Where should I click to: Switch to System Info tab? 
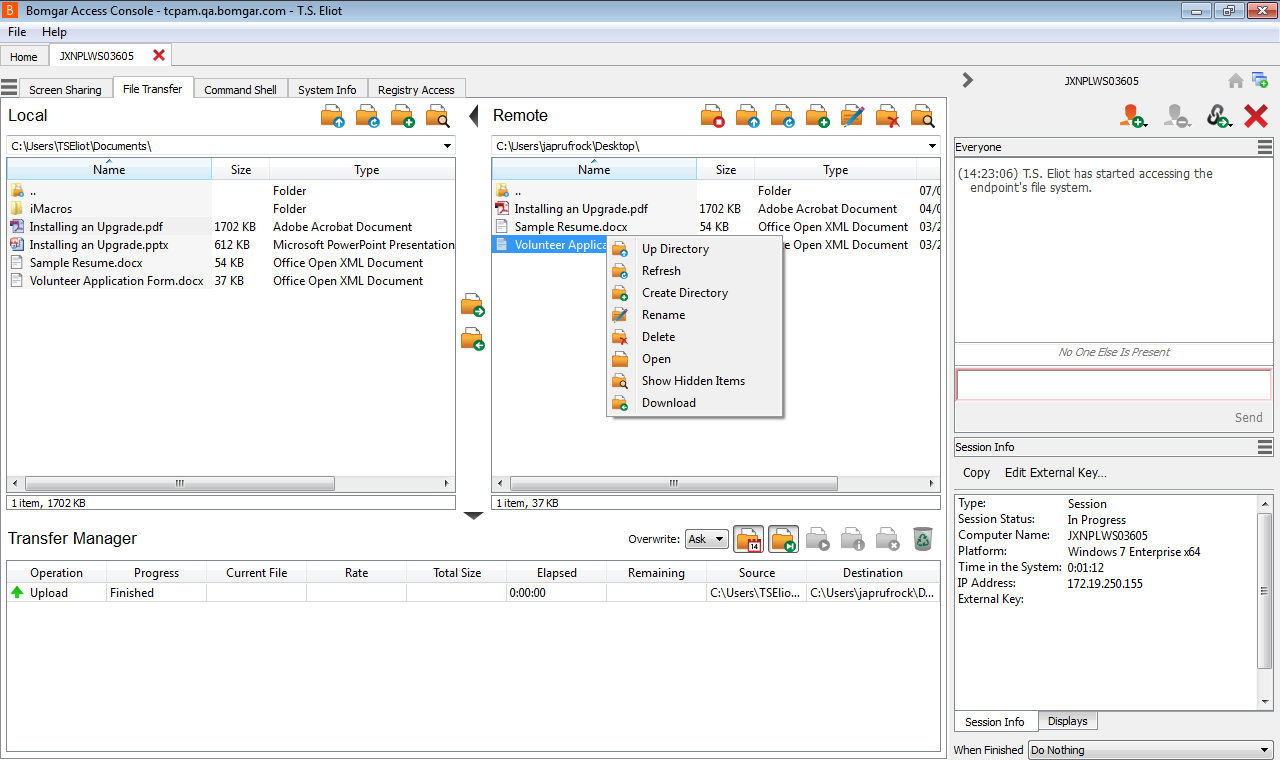[x=327, y=89]
